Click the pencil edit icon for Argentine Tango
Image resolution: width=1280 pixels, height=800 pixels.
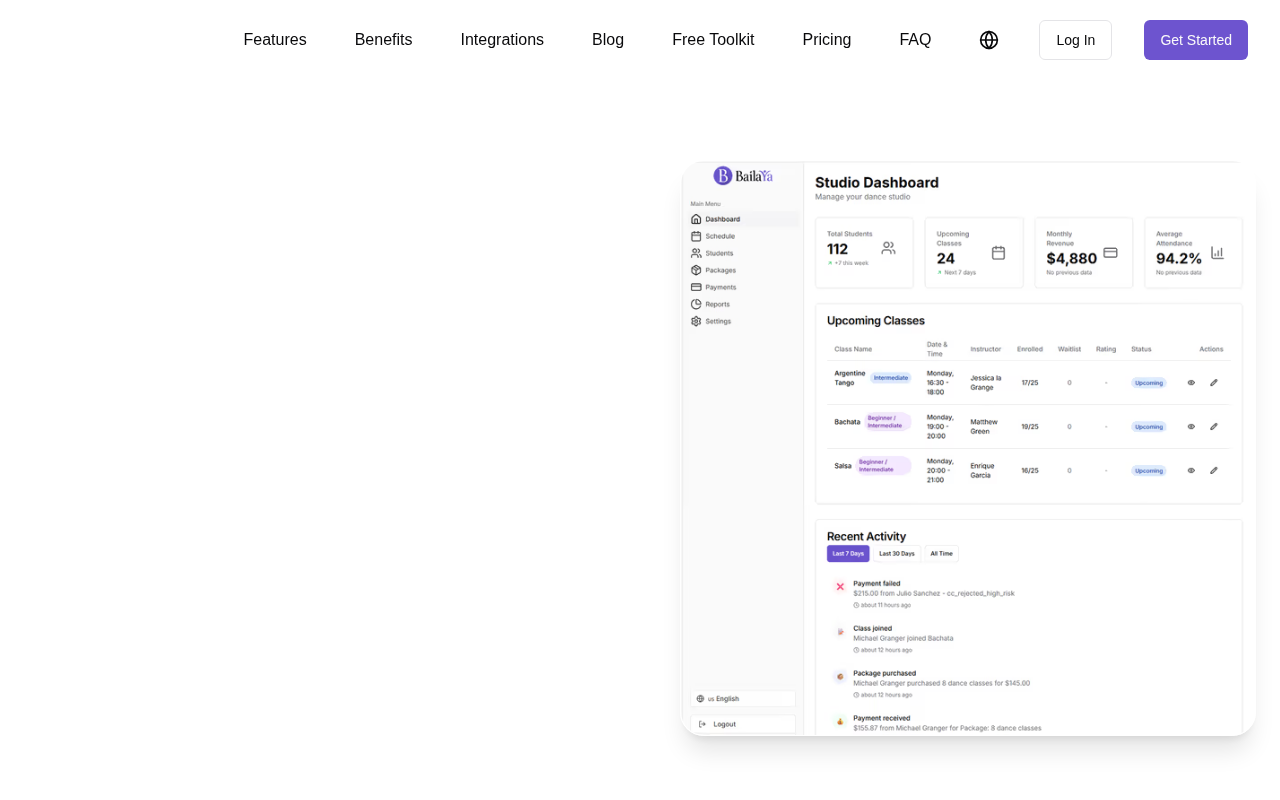(x=1214, y=382)
